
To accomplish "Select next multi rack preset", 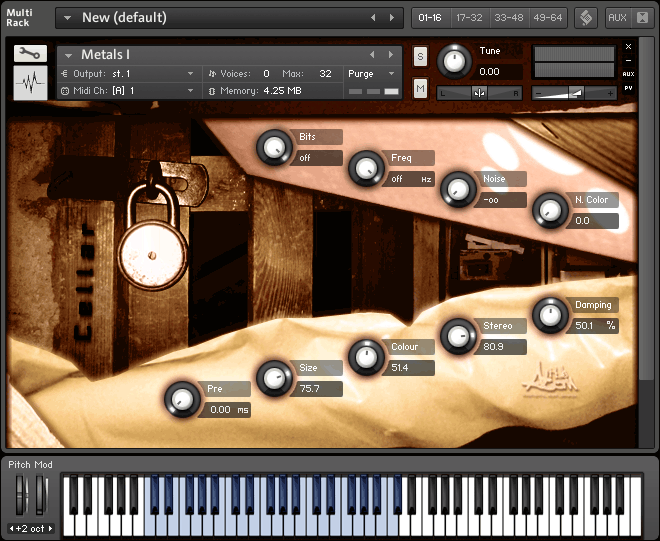I will coord(392,18).
